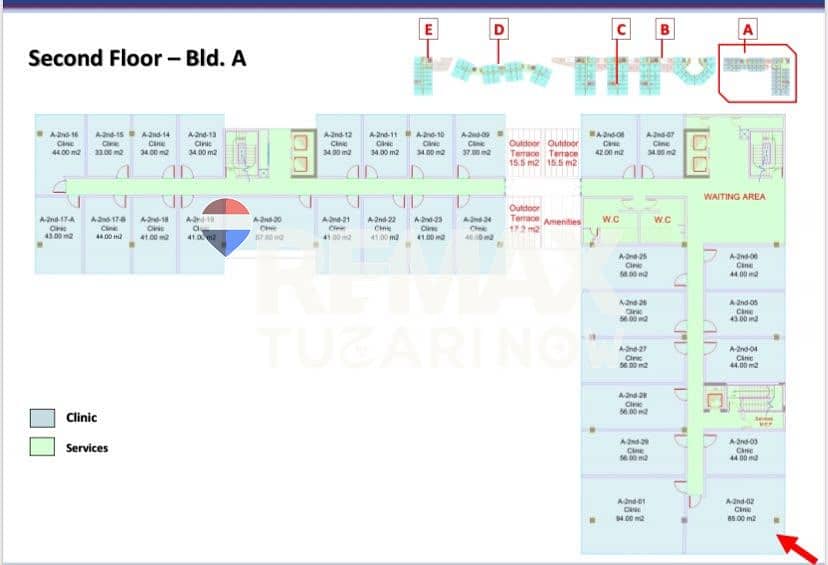Screen dimensions: 828x565
Task: Select clinic A-2nd-15 (33.00 m2)
Action: (x=109, y=144)
